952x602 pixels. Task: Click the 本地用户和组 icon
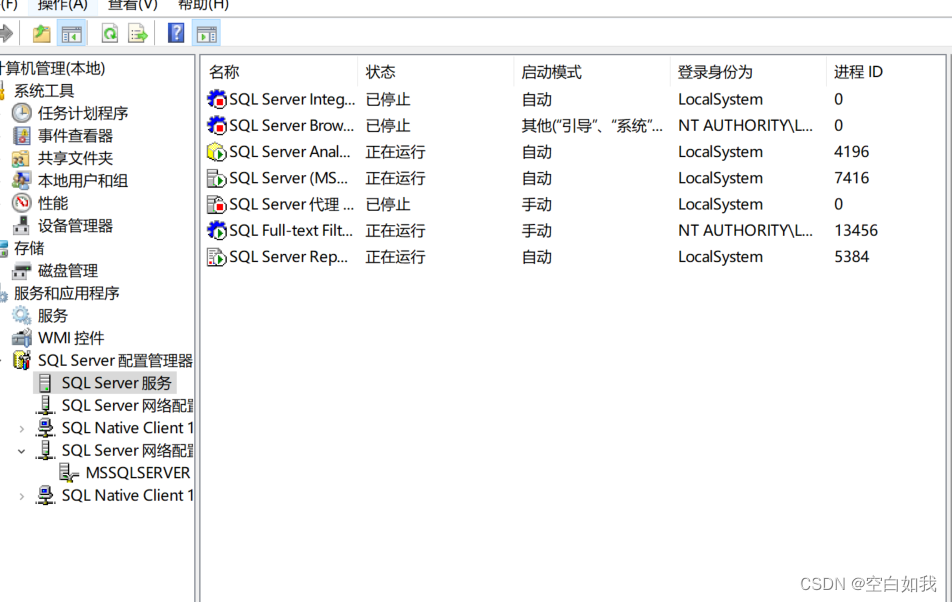tap(21, 181)
